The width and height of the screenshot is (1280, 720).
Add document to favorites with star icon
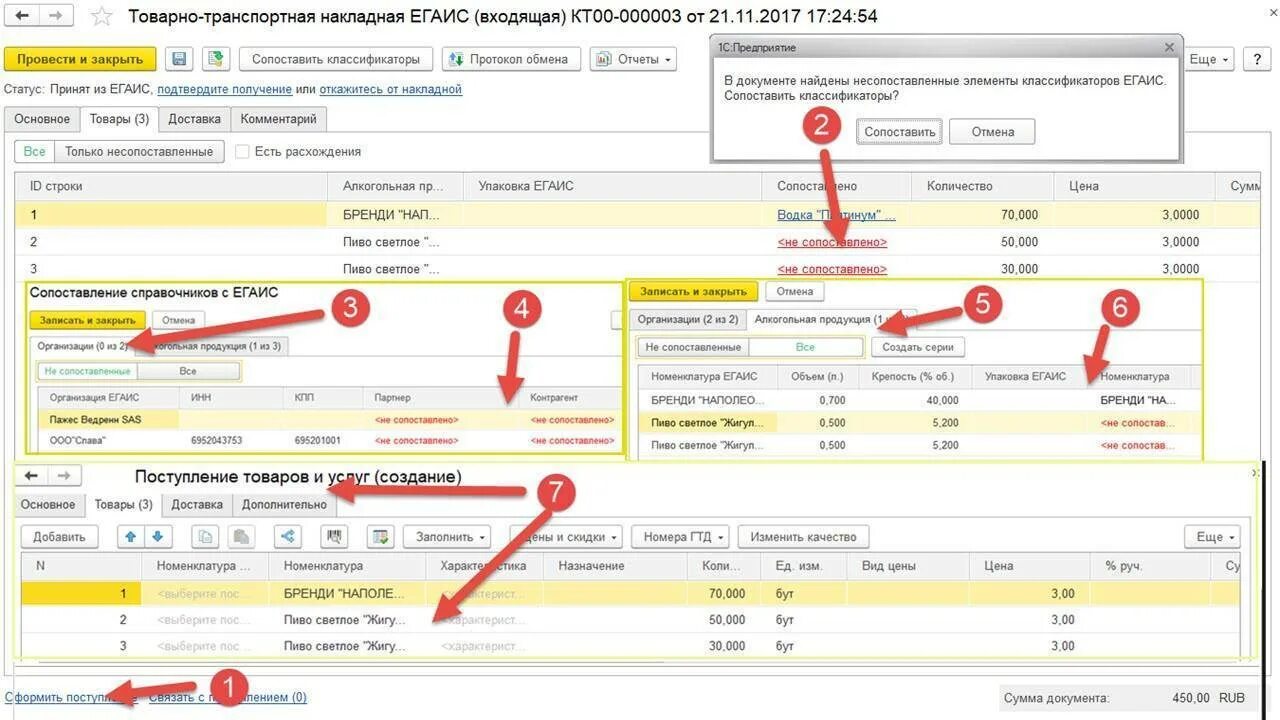(101, 16)
